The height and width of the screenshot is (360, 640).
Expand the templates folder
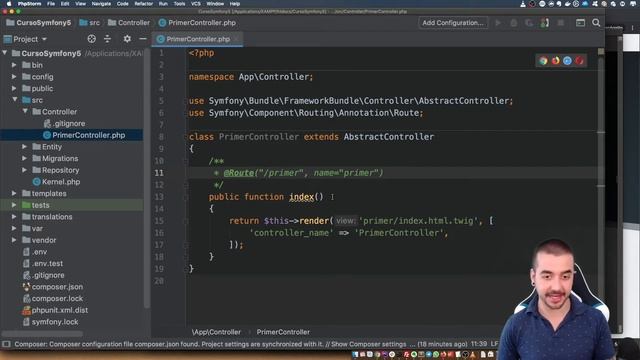click(14, 193)
